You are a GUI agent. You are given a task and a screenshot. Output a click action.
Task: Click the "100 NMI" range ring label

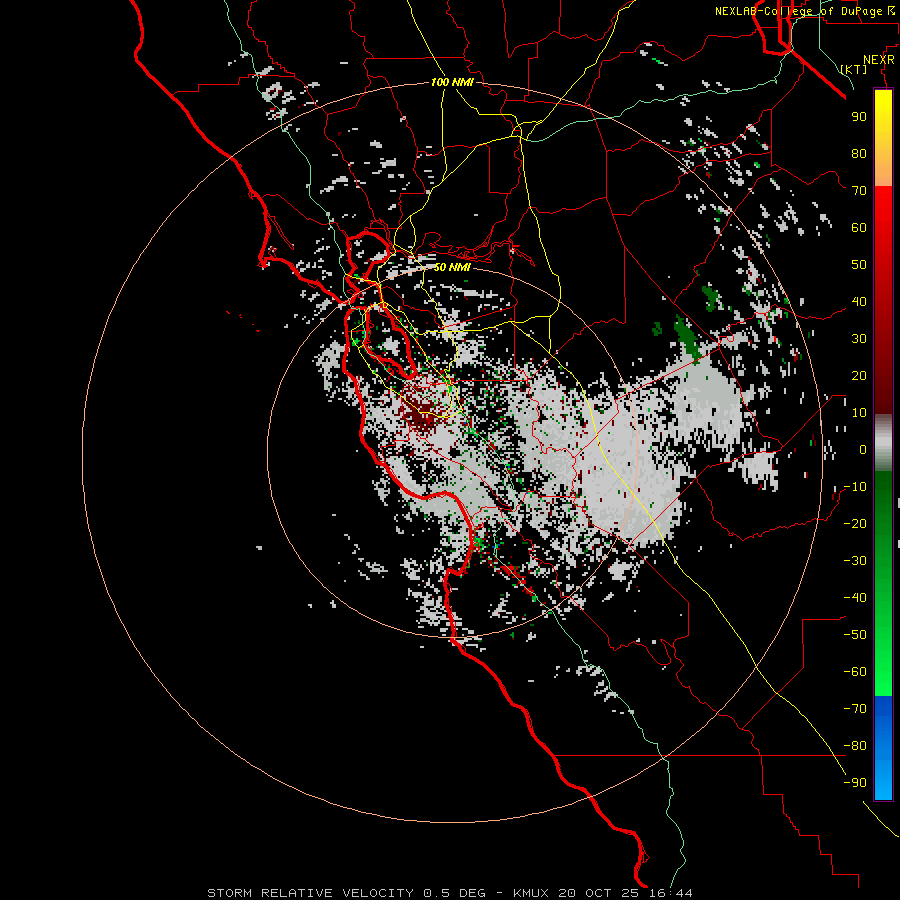[x=452, y=82]
